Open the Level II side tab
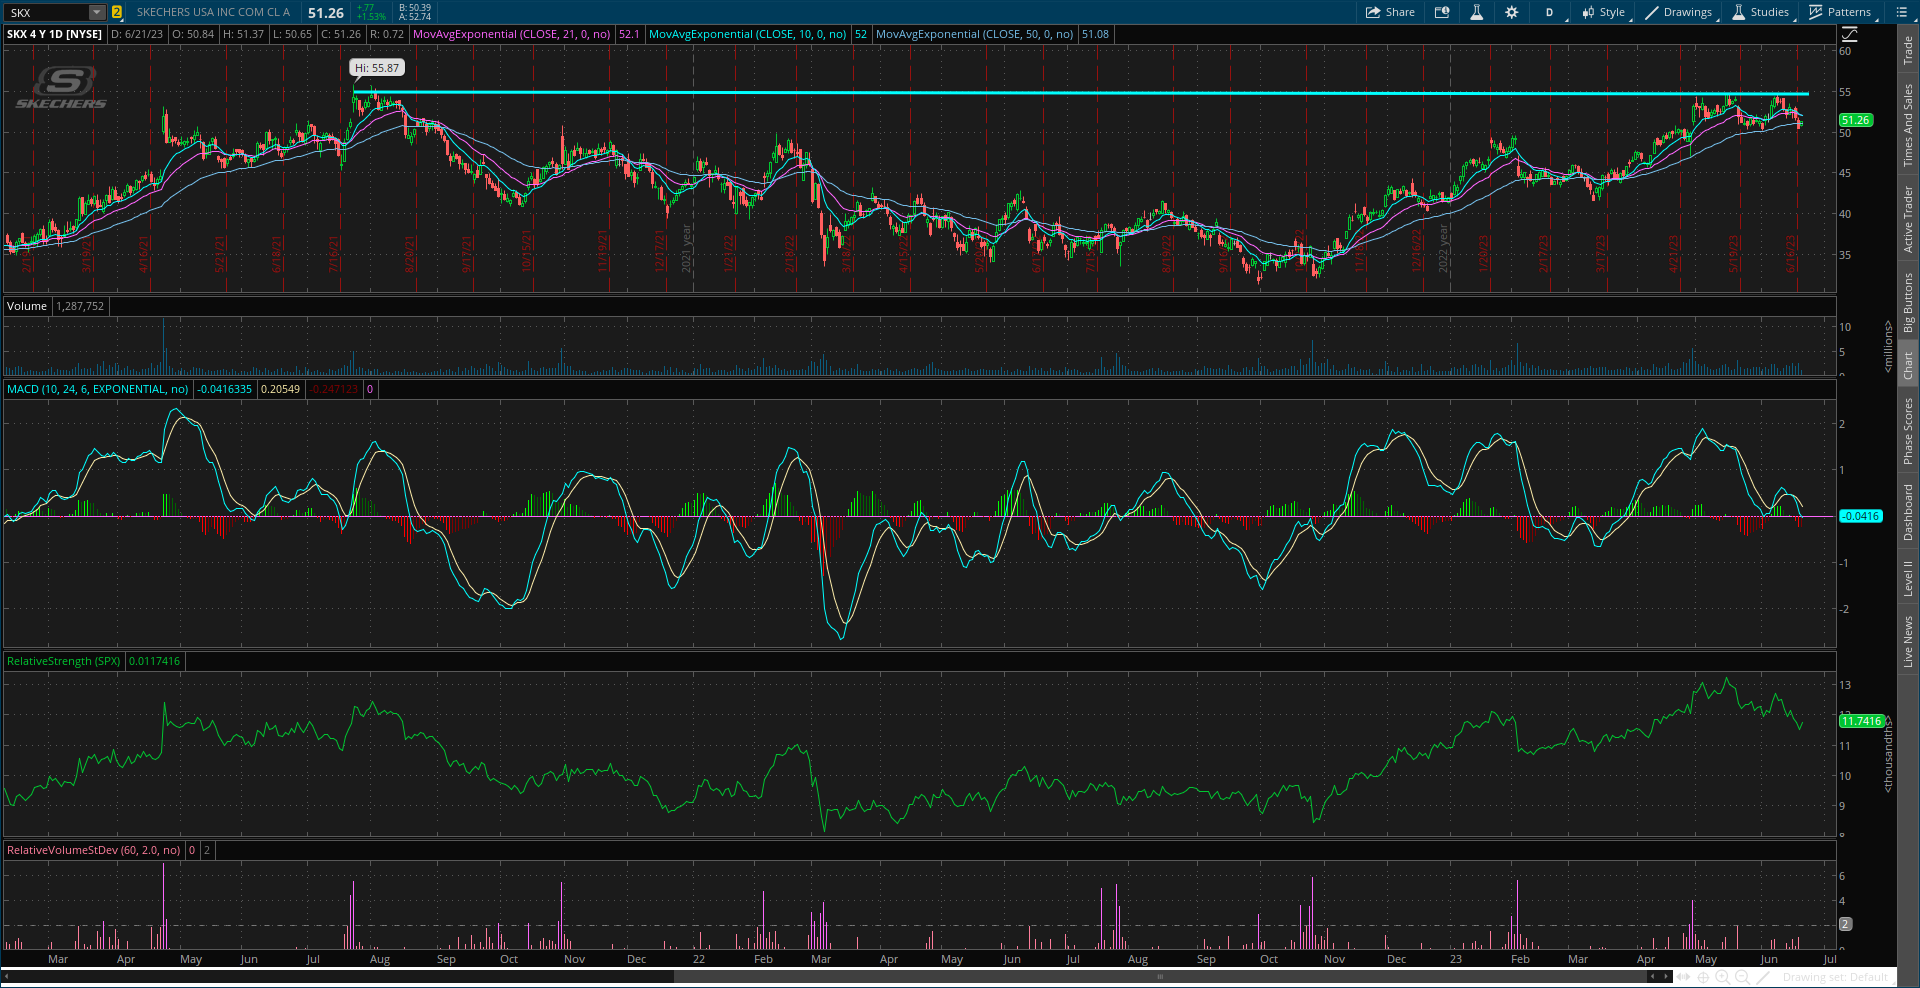 point(1908,578)
